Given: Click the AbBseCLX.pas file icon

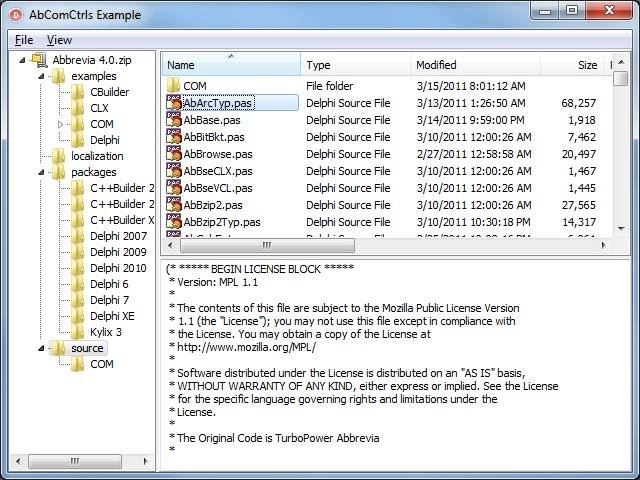Looking at the screenshot, I should [x=174, y=171].
